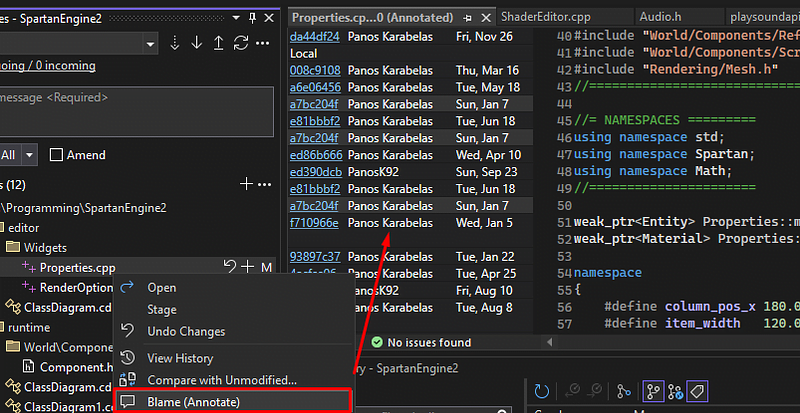Toggle show tags in Git Repository
This screenshot has width=800, height=413.
tap(696, 392)
